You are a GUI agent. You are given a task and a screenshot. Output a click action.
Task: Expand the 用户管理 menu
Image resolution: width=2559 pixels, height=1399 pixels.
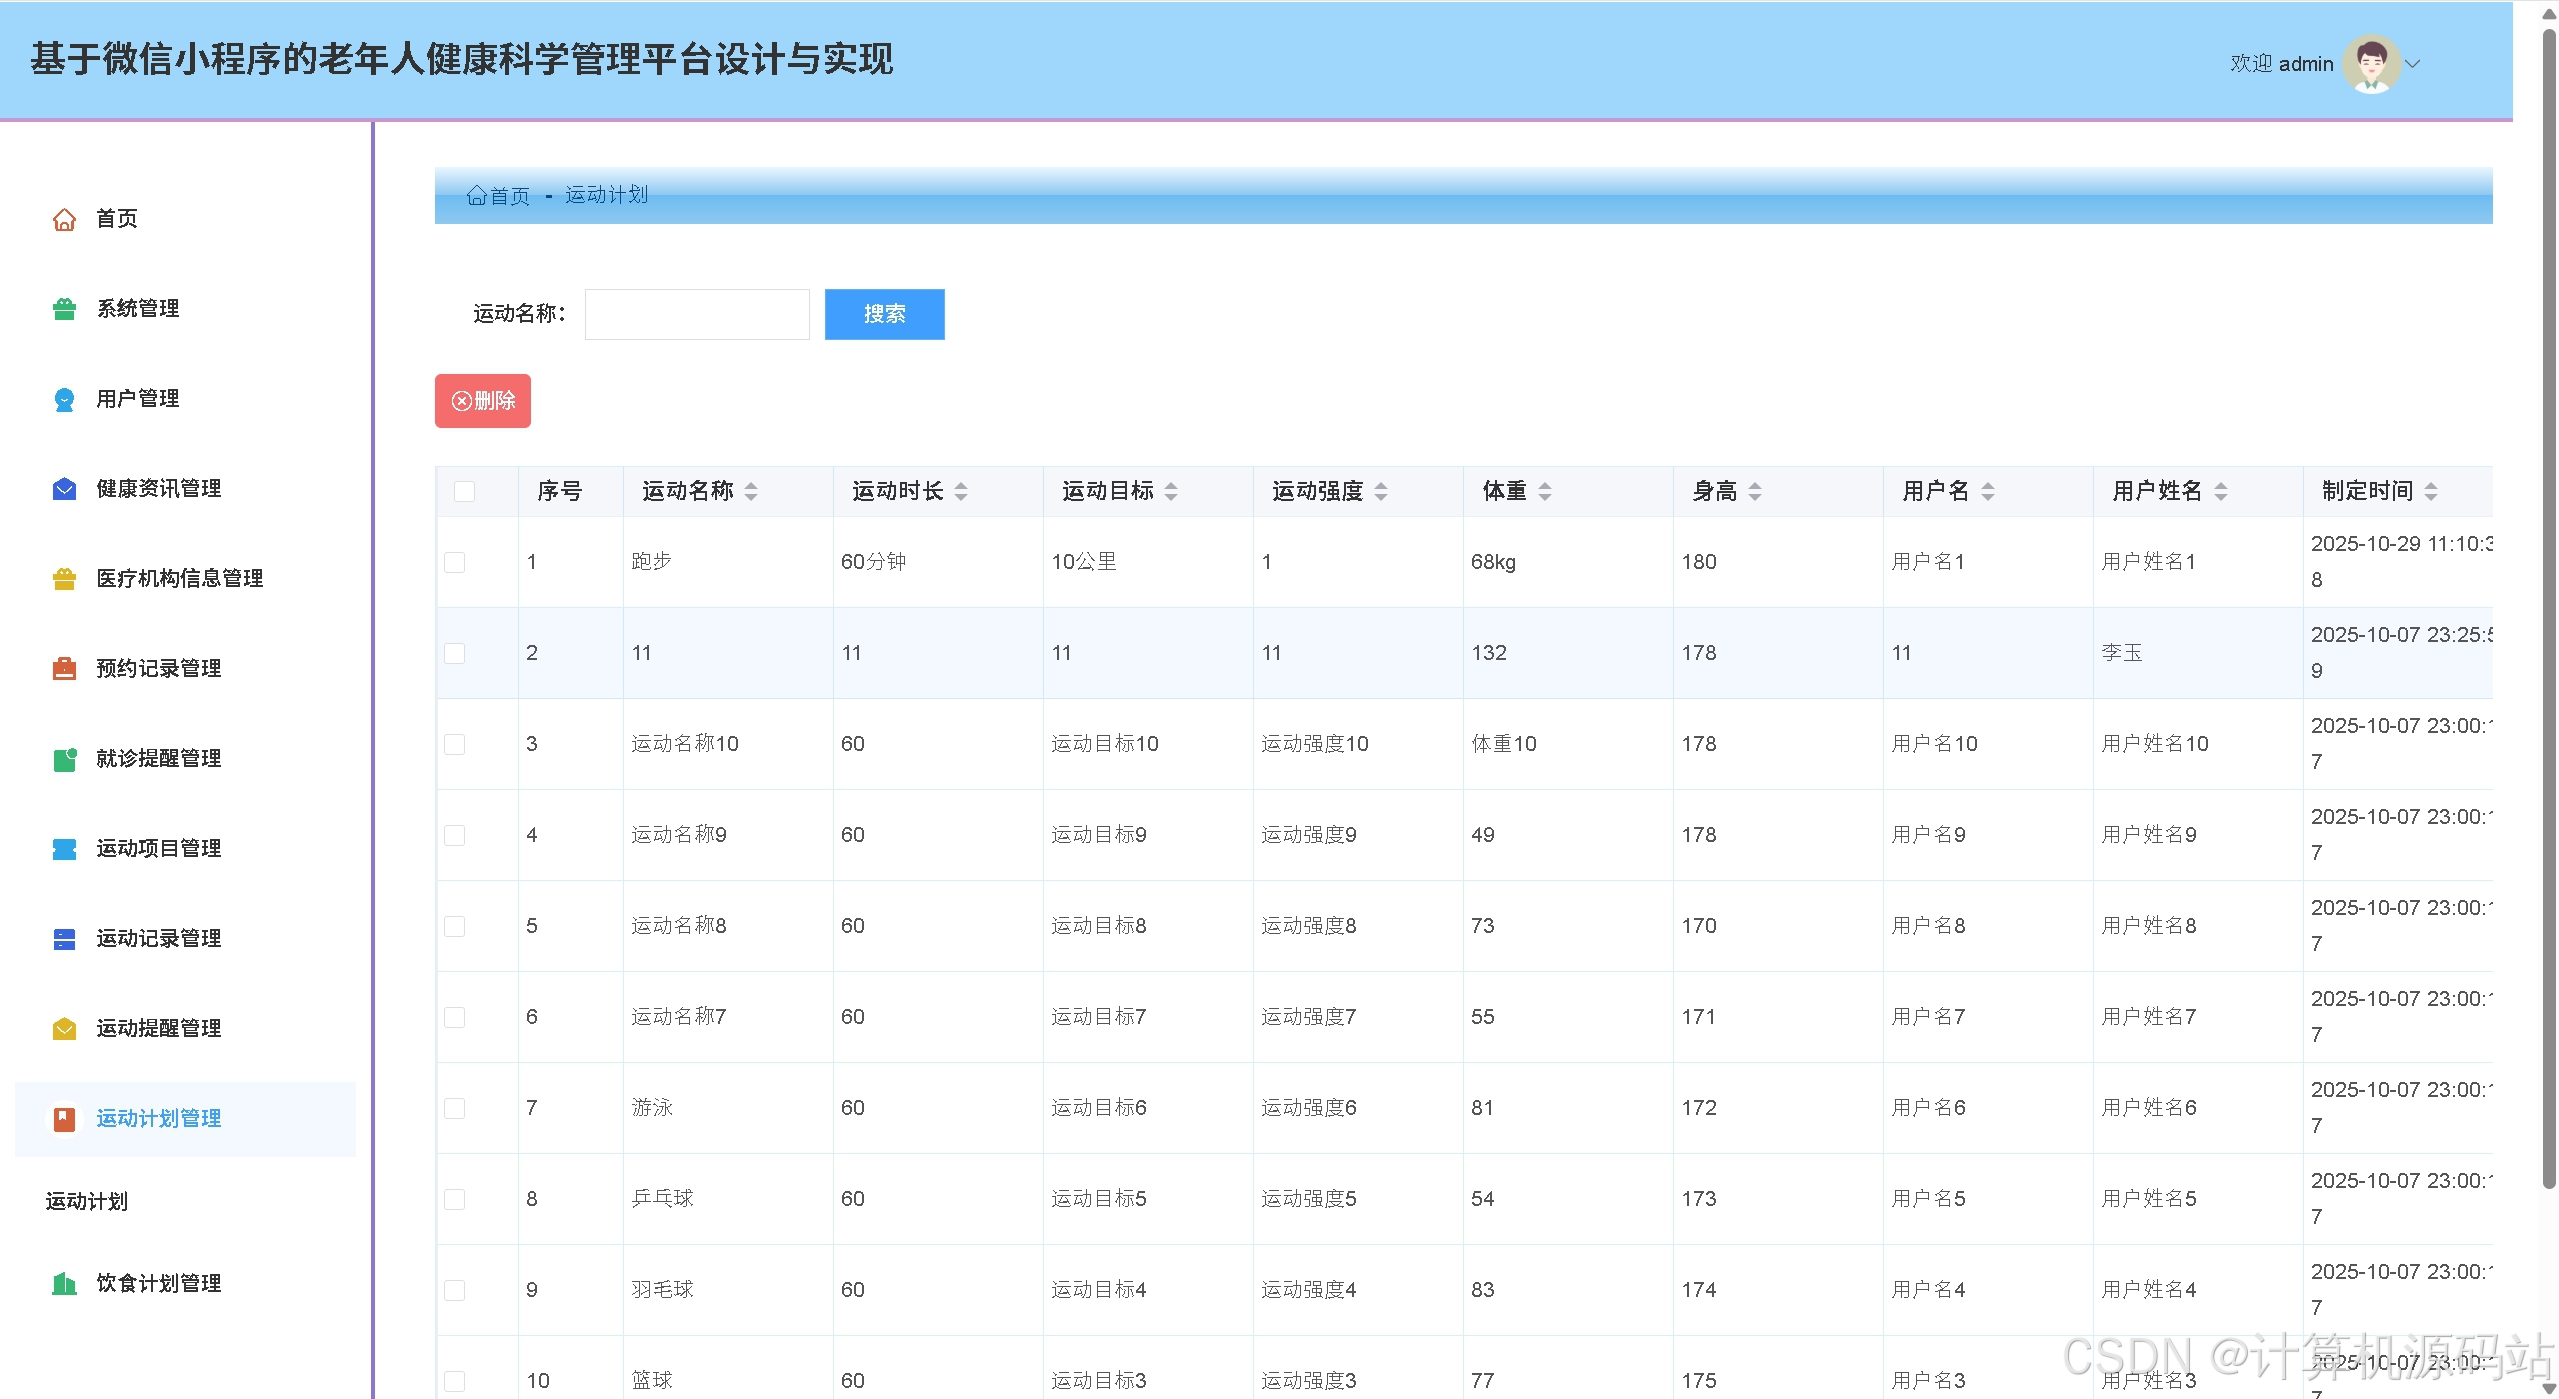[x=185, y=399]
